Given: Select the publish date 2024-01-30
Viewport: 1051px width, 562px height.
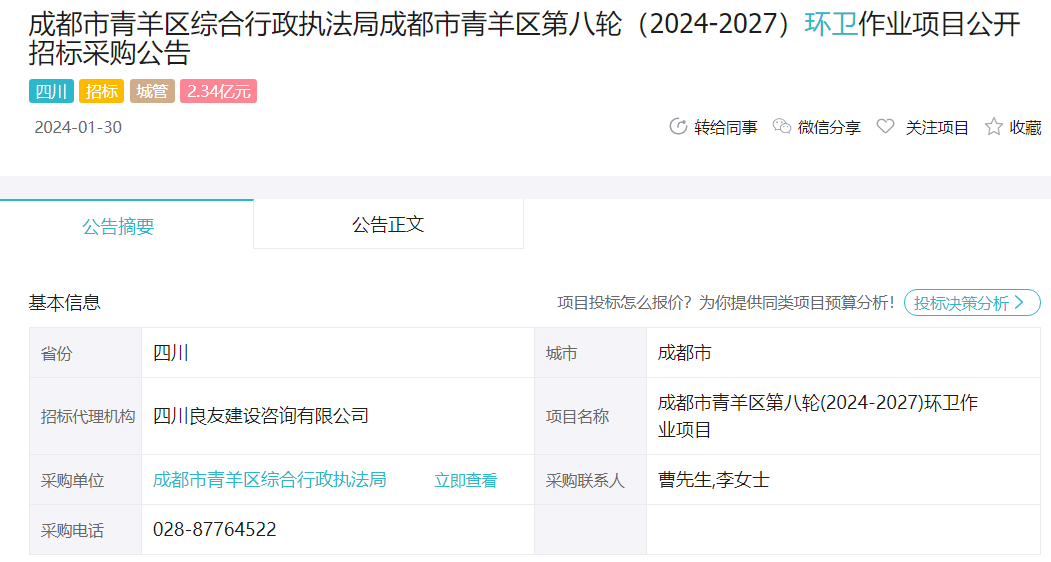Looking at the screenshot, I should 78,127.
